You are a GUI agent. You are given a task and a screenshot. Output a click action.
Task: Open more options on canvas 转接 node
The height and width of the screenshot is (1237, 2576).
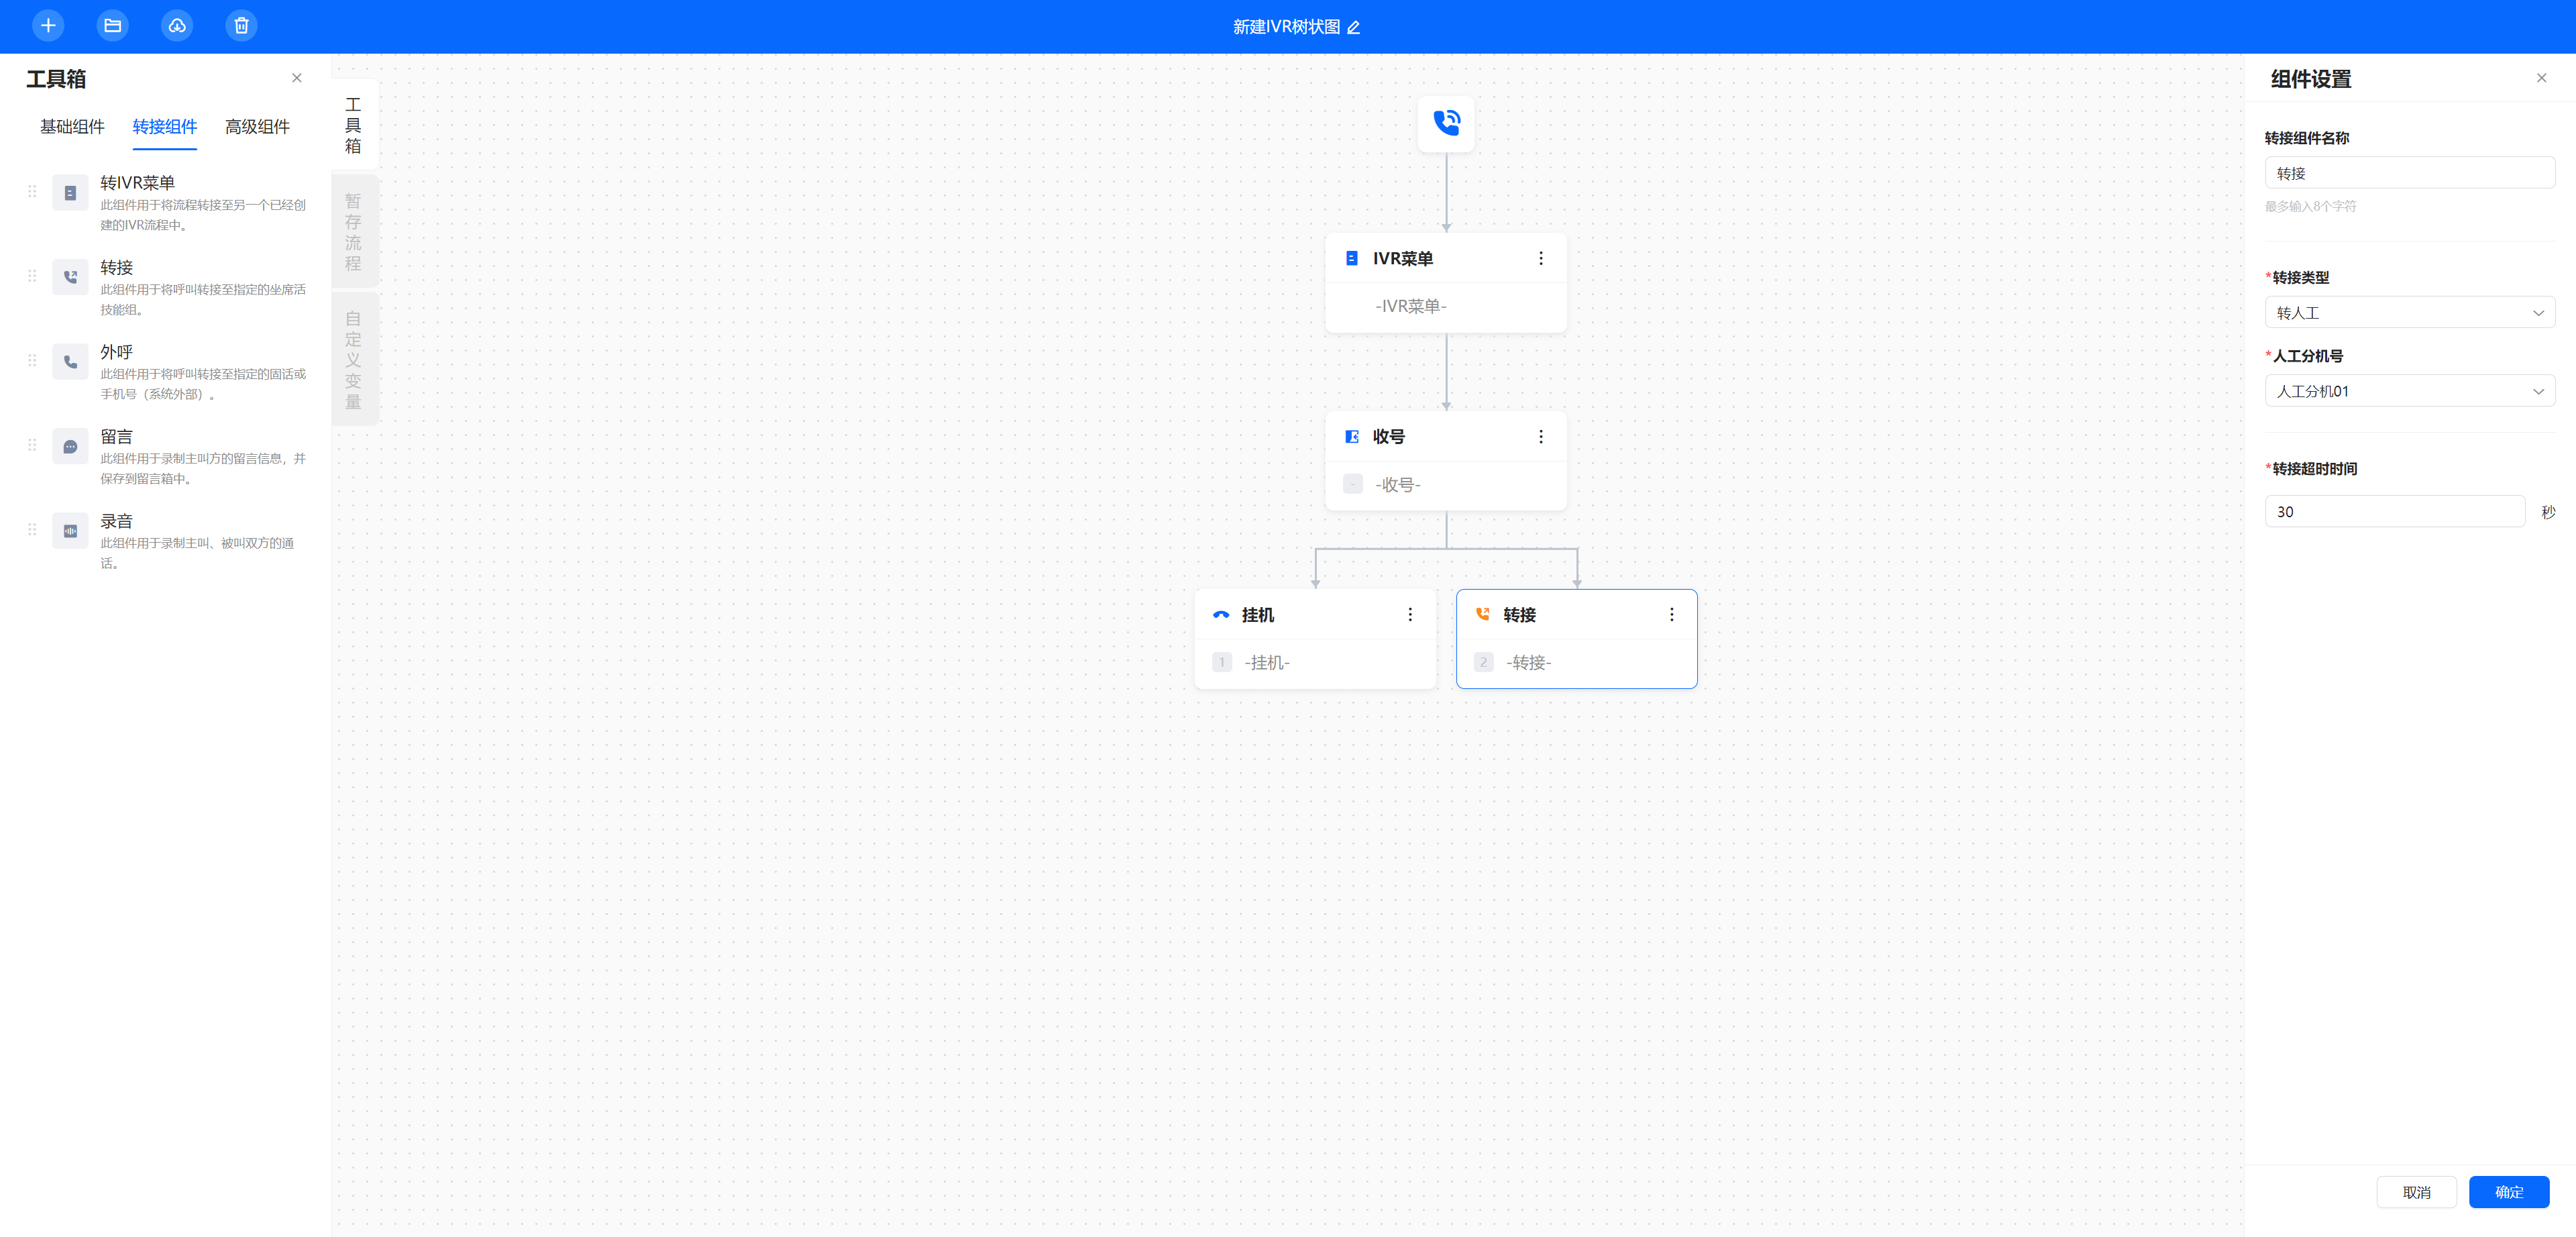(x=1672, y=614)
